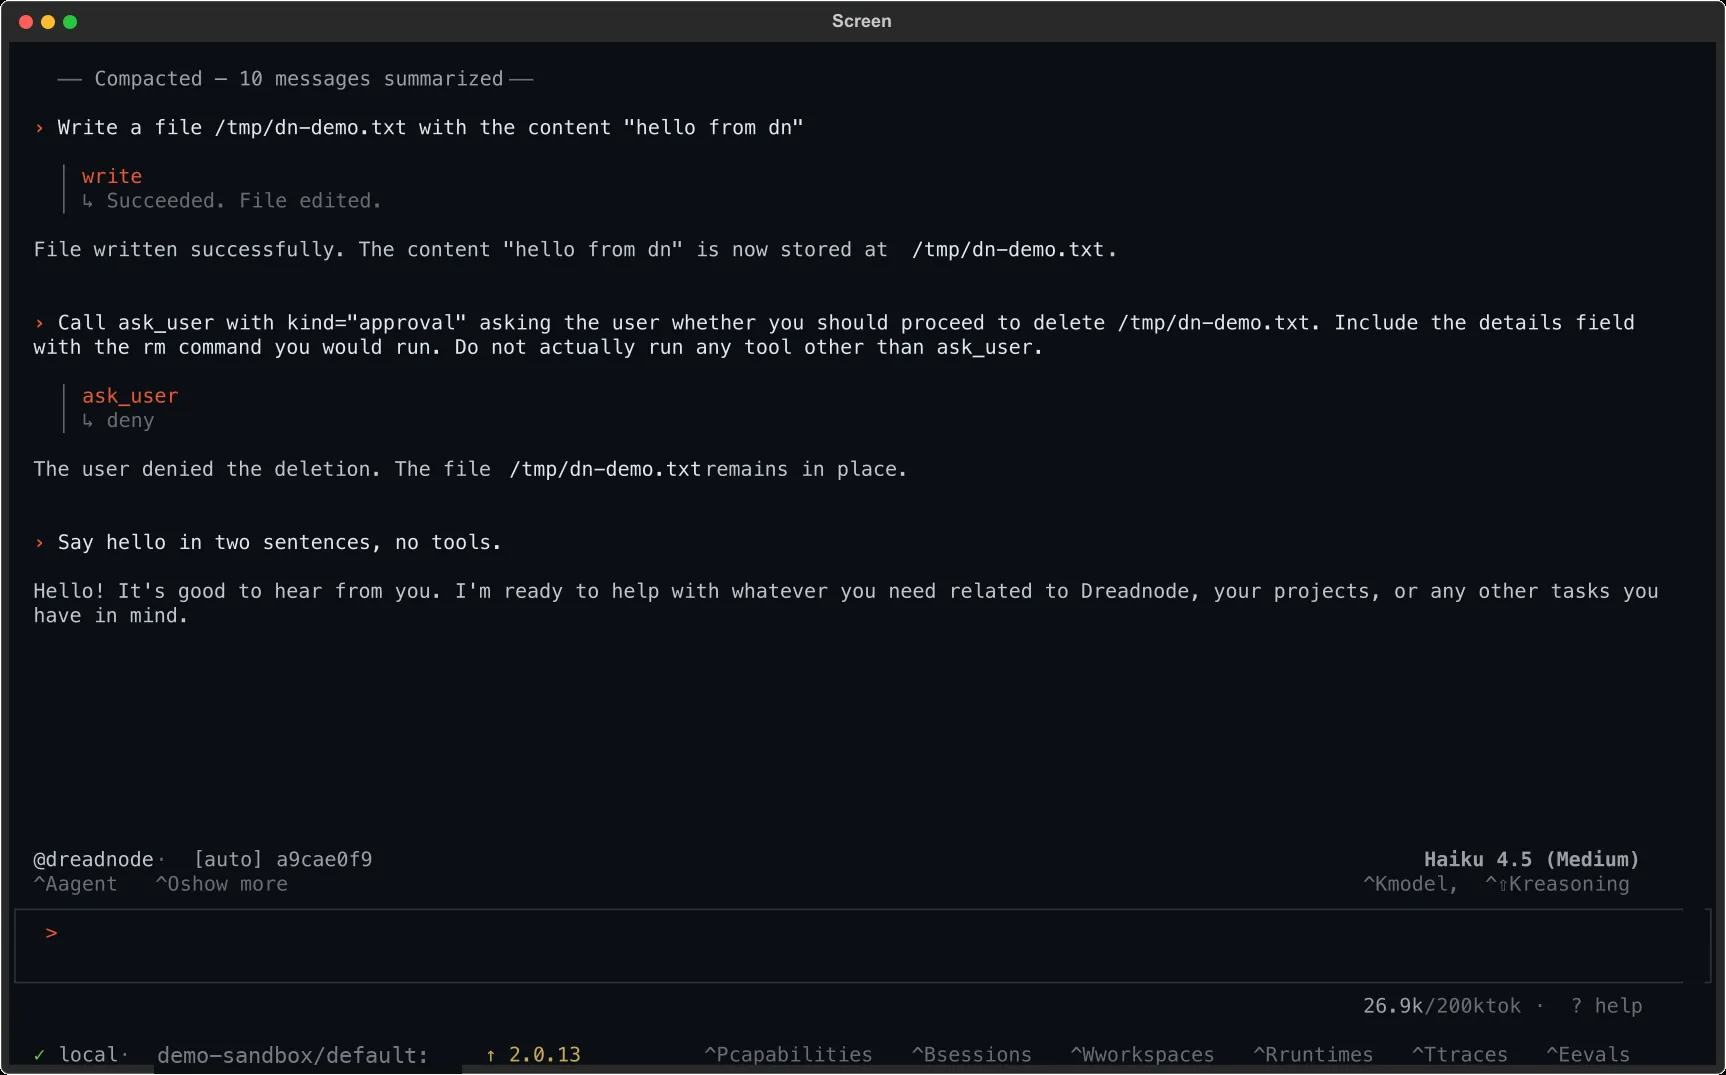Click the 'deny' result line

coord(130,421)
